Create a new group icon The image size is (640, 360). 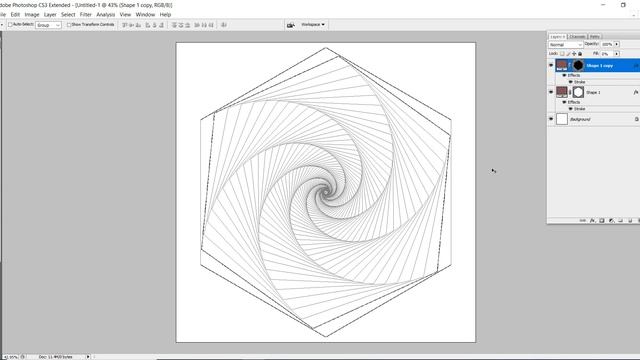[620, 220]
